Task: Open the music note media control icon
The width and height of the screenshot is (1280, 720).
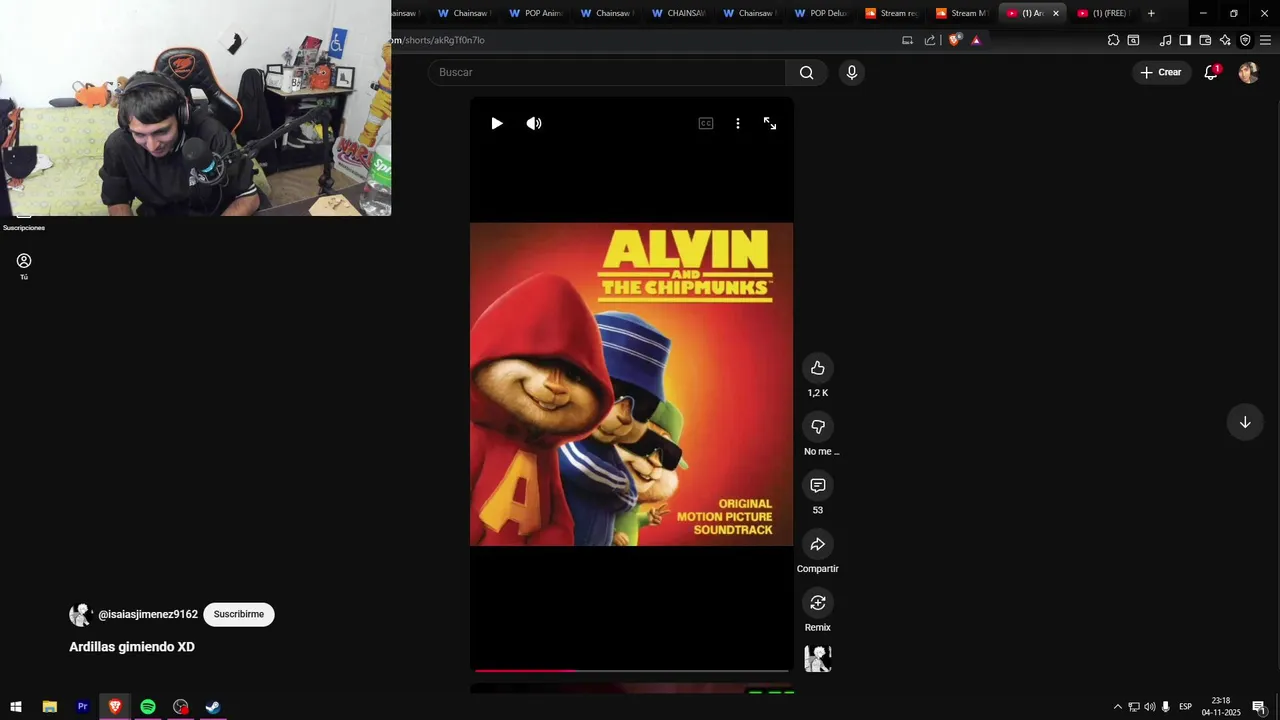Action: [1165, 40]
